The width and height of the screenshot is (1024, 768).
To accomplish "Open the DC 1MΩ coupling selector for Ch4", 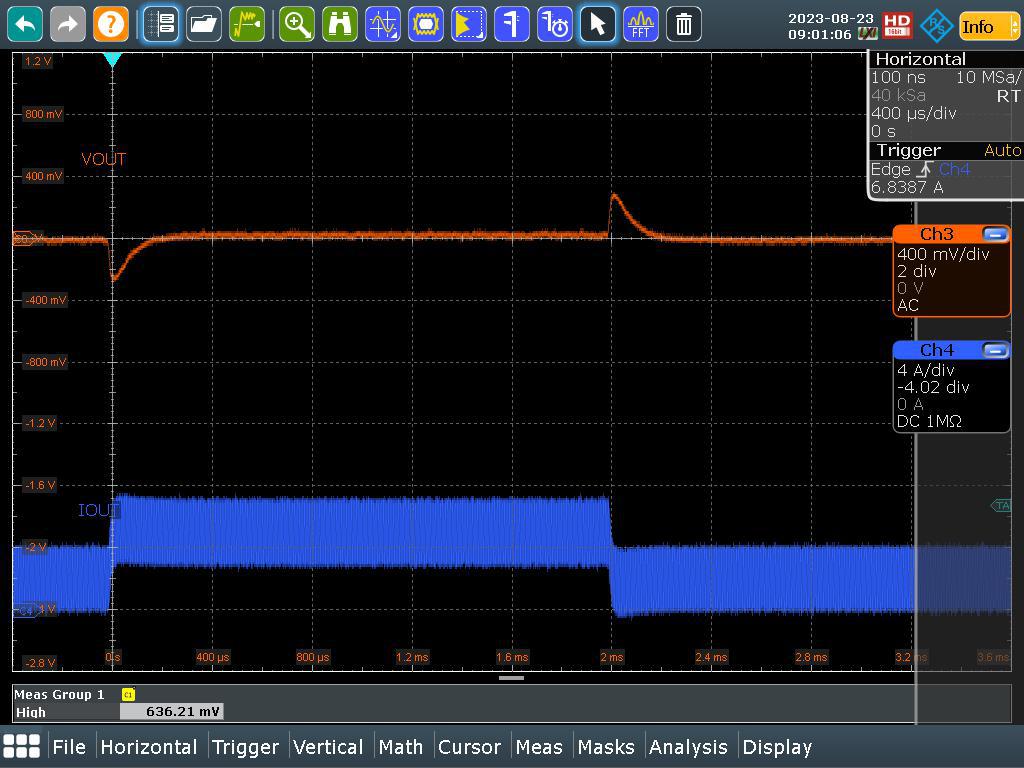I will tap(930, 423).
